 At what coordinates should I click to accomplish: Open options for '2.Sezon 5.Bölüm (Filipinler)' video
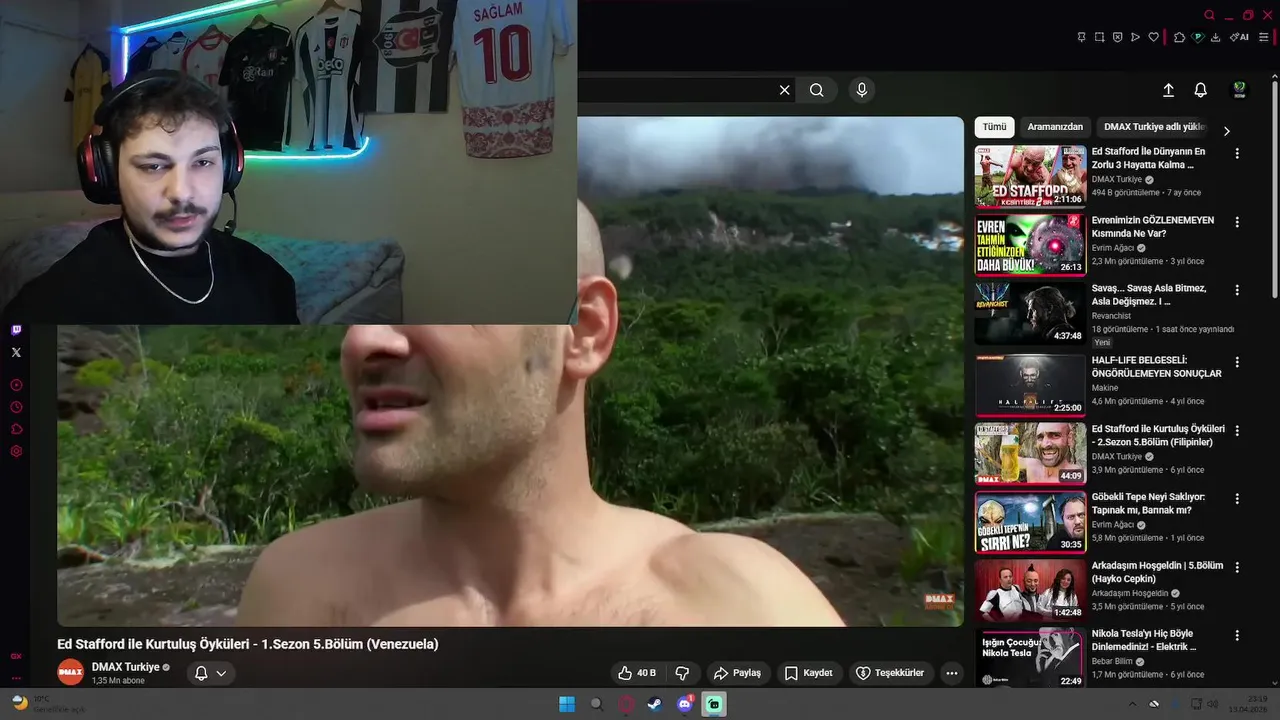[x=1237, y=430]
